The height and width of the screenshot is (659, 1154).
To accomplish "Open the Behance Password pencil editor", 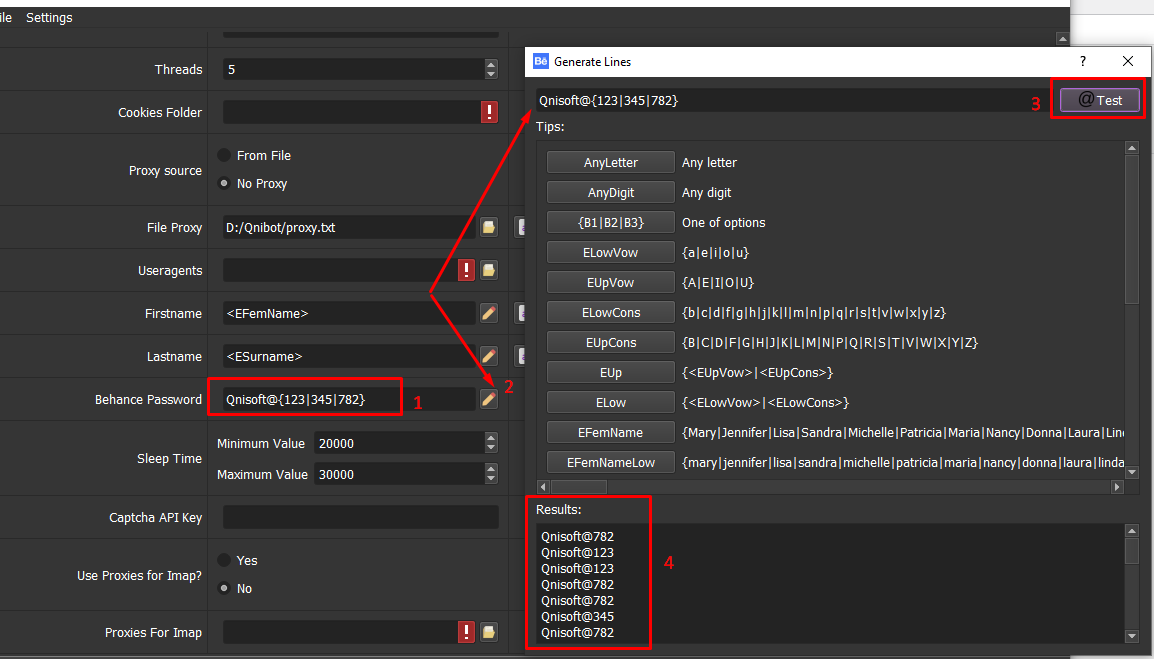I will [489, 399].
